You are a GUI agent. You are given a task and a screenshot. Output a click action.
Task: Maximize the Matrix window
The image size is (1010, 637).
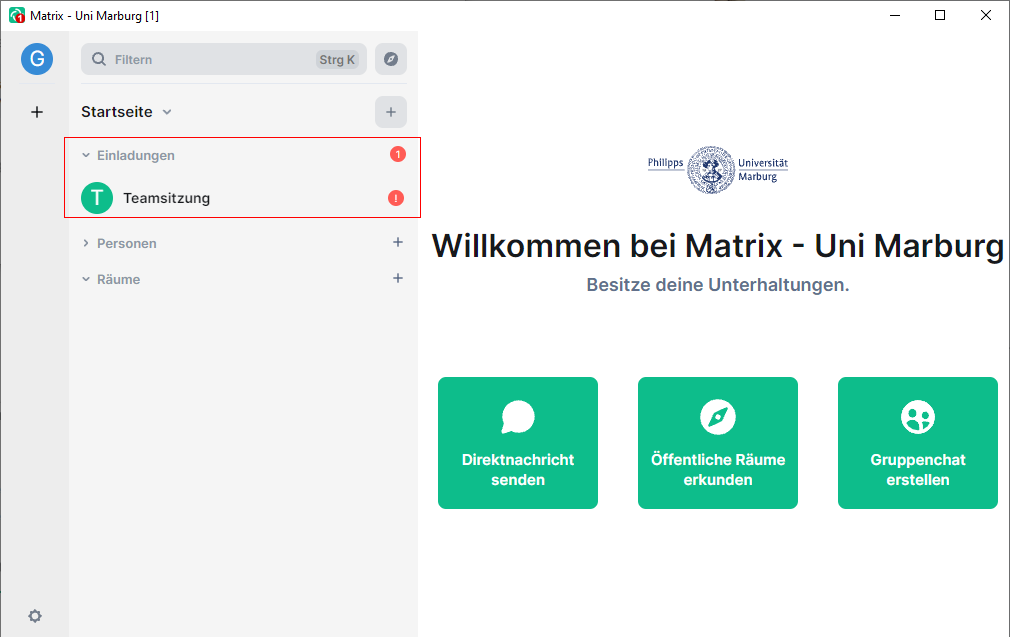pos(940,15)
